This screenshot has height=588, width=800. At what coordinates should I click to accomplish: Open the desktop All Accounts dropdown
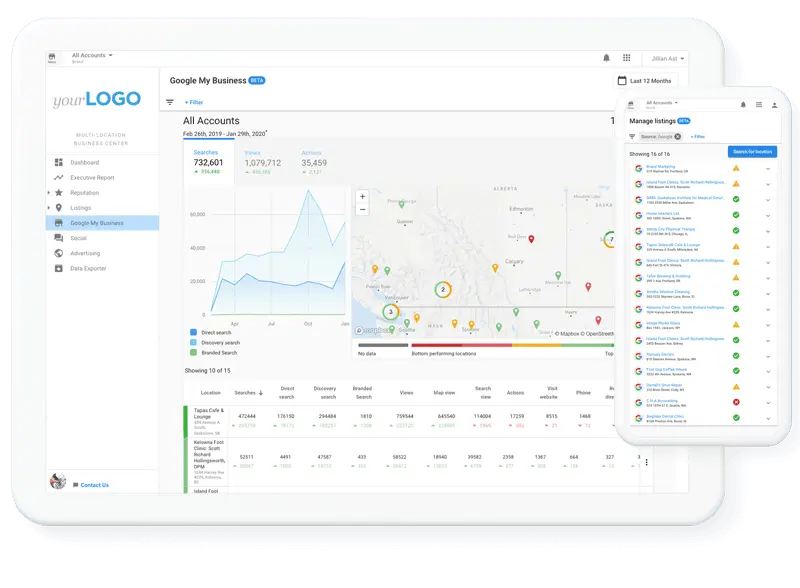pyautogui.click(x=92, y=55)
